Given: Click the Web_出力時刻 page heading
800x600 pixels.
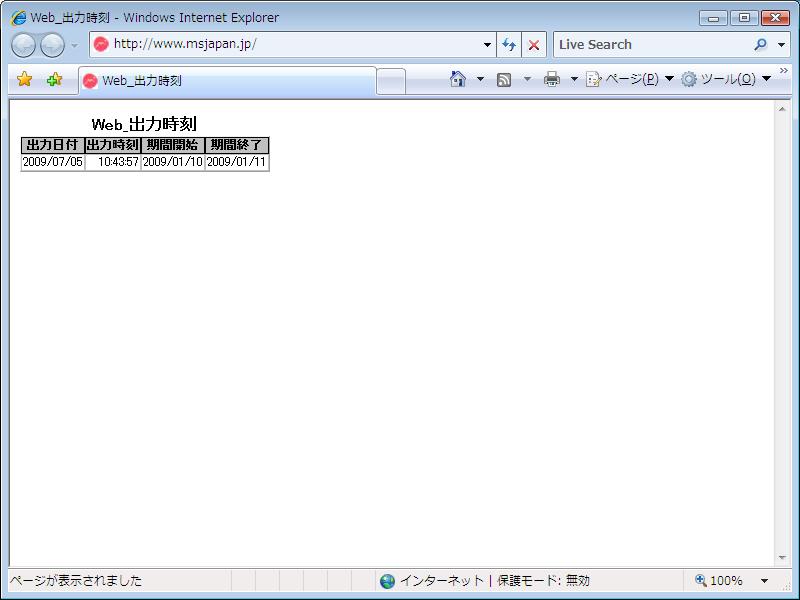Looking at the screenshot, I should pyautogui.click(x=144, y=124).
